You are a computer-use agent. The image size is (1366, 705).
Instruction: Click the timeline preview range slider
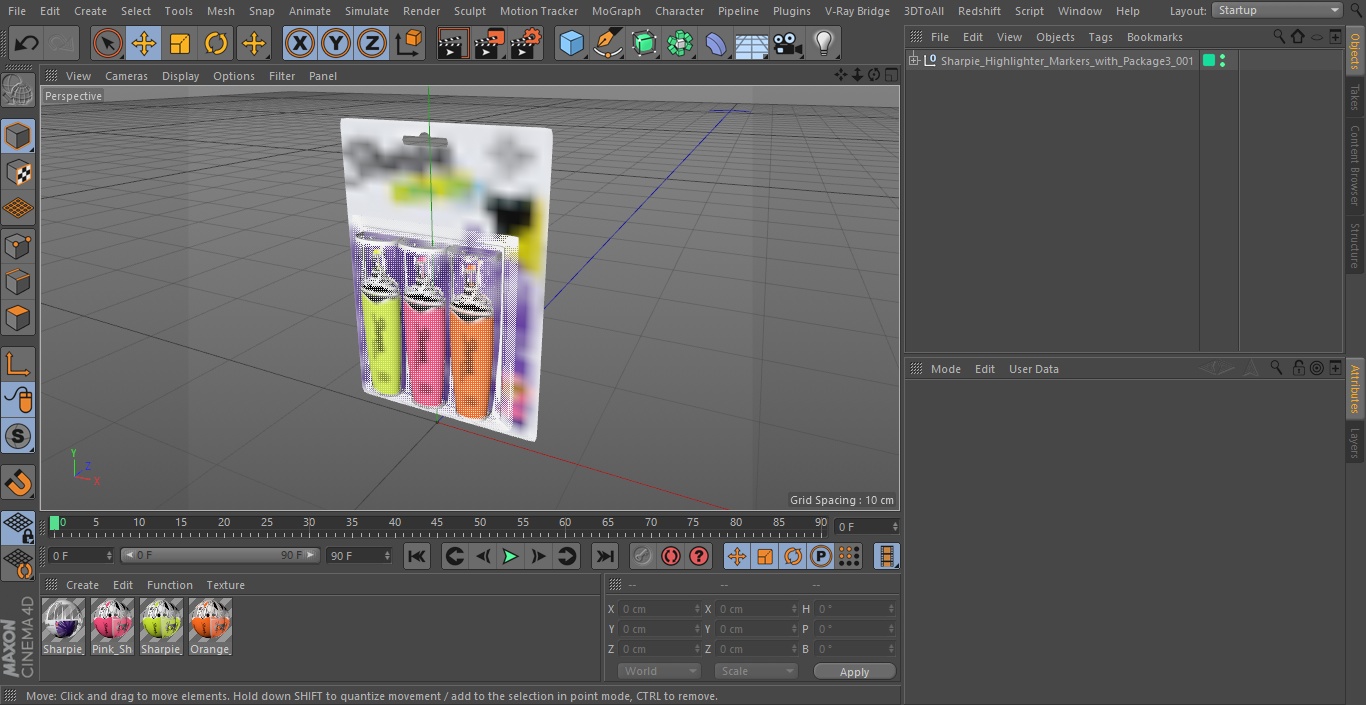(220, 555)
